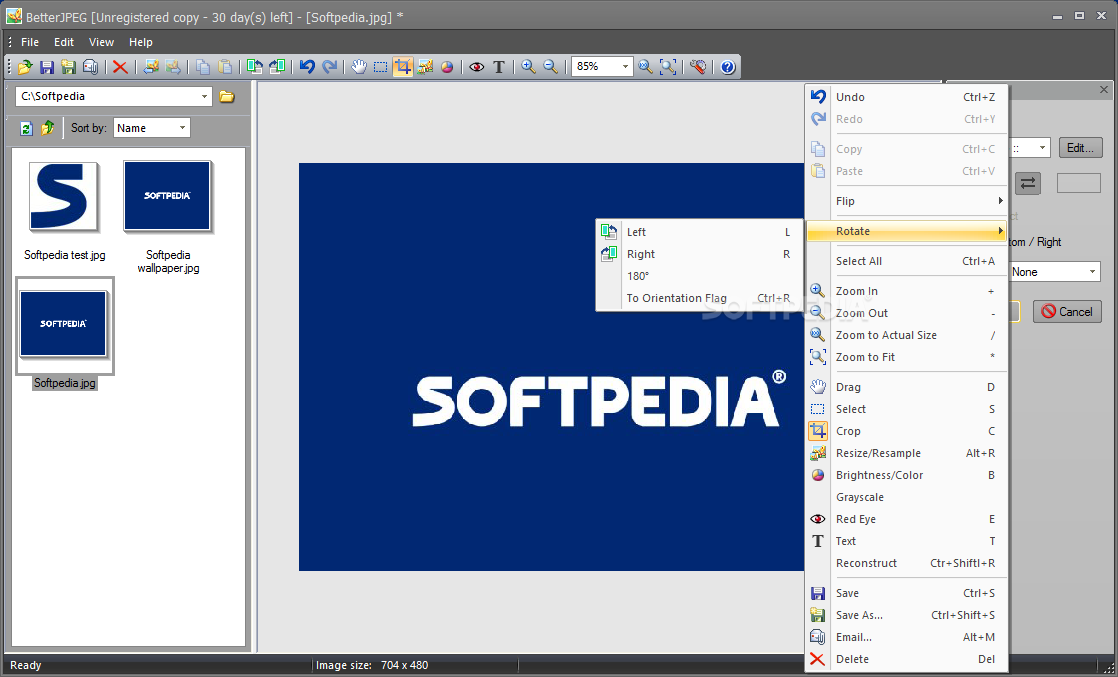Click the Copy toolbar icon
The height and width of the screenshot is (677, 1118).
203,67
